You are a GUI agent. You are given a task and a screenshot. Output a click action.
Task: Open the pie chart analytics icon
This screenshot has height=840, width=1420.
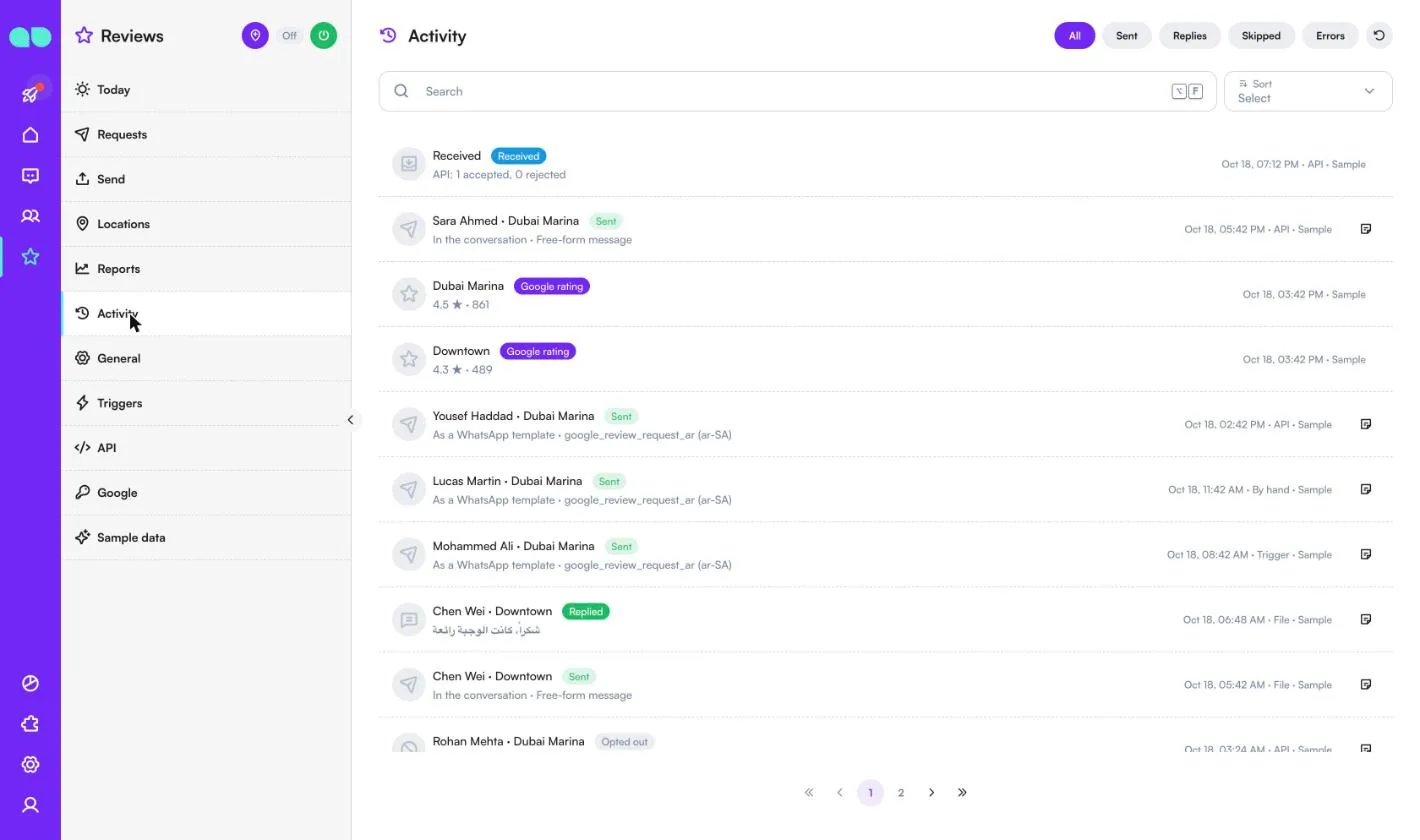tap(30, 684)
